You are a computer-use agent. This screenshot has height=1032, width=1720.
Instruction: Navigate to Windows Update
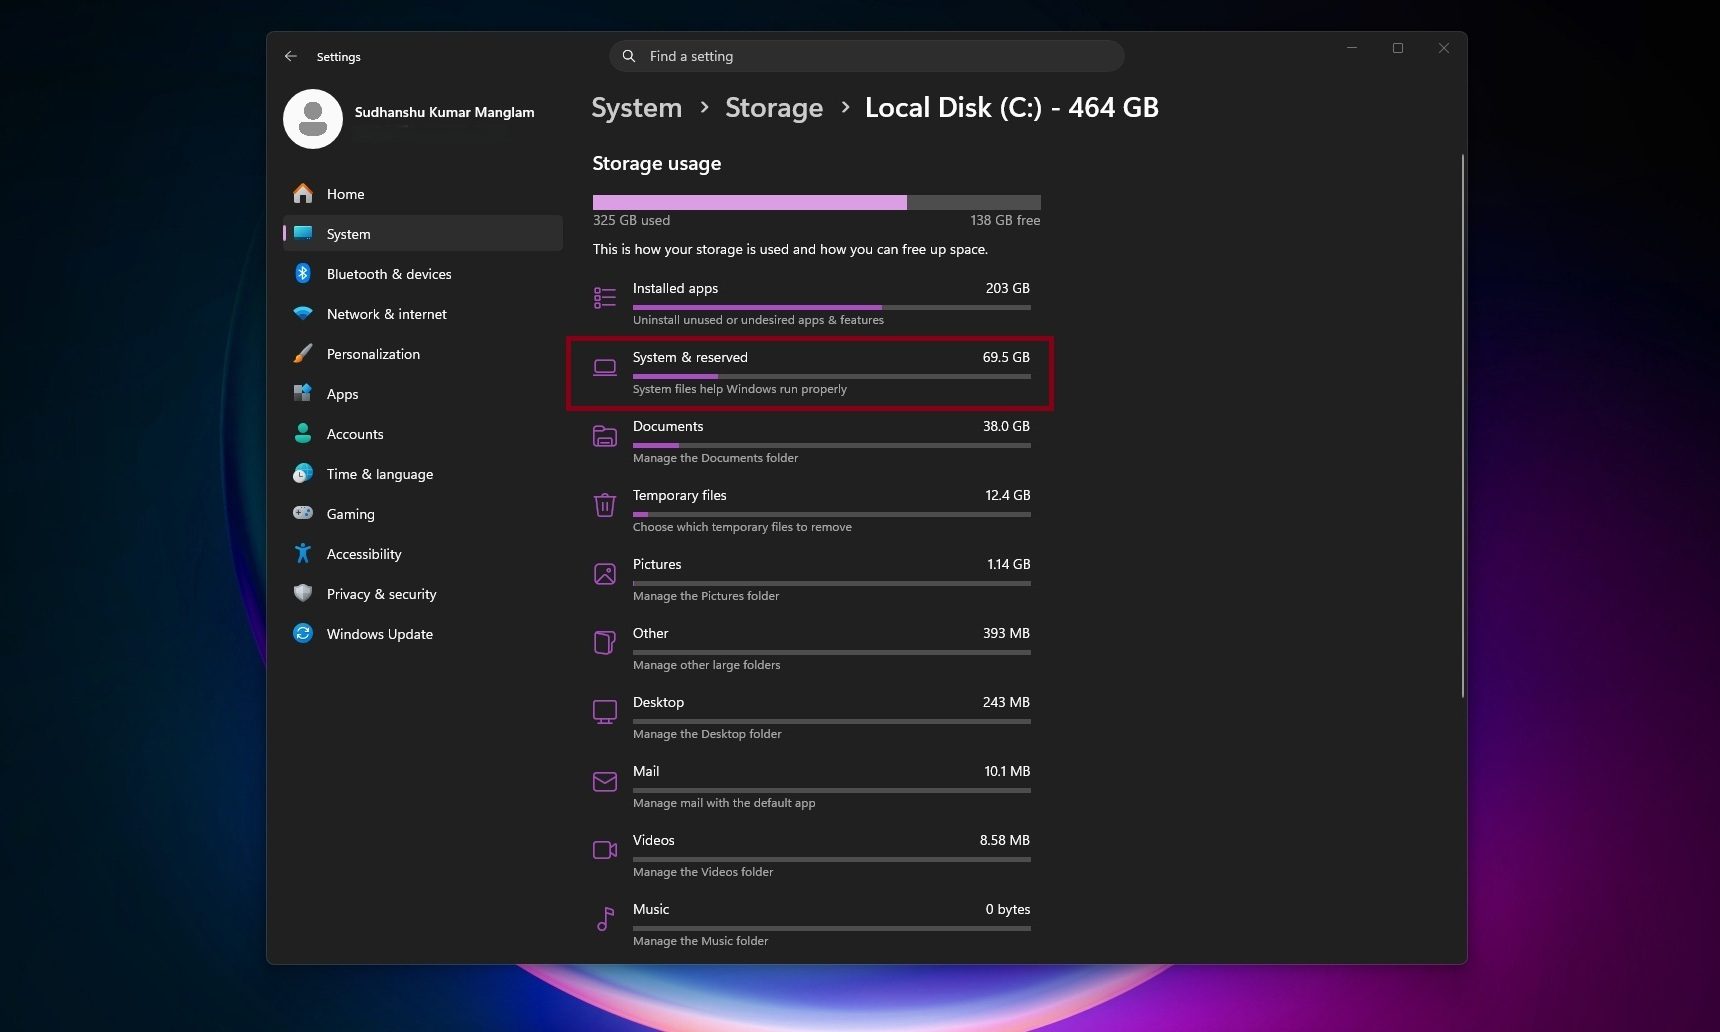(423, 634)
